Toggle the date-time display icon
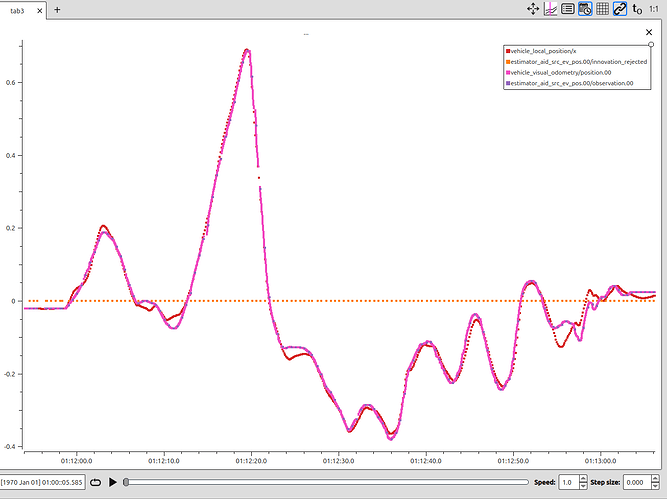 click(585, 9)
